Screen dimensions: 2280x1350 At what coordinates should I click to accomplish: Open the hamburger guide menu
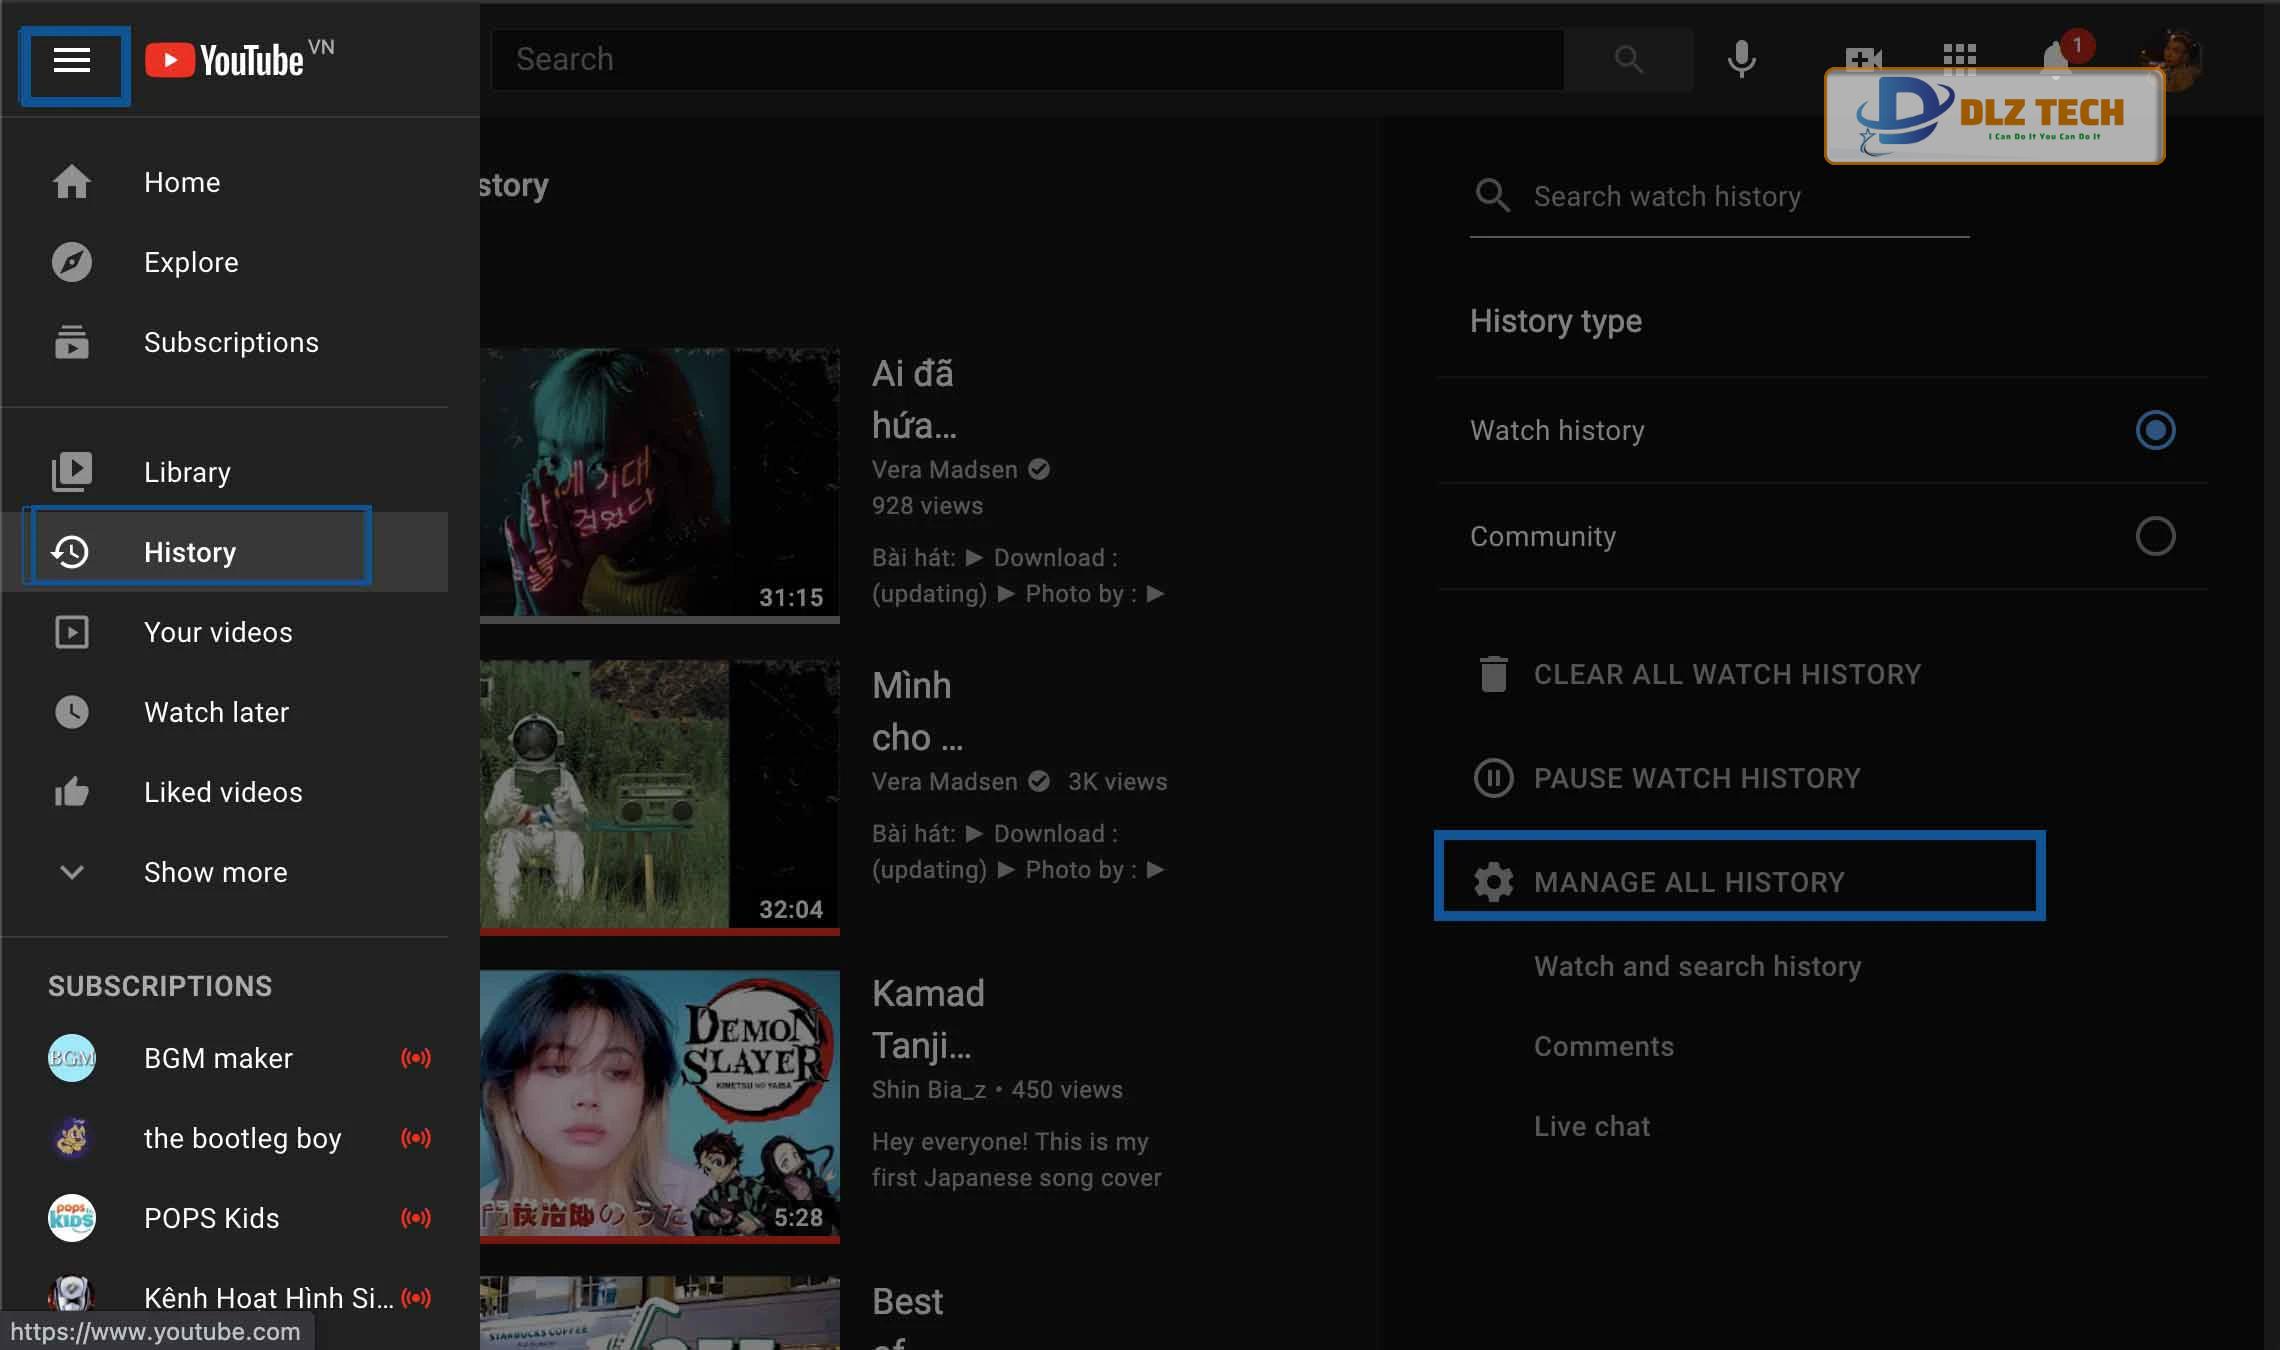pos(72,61)
